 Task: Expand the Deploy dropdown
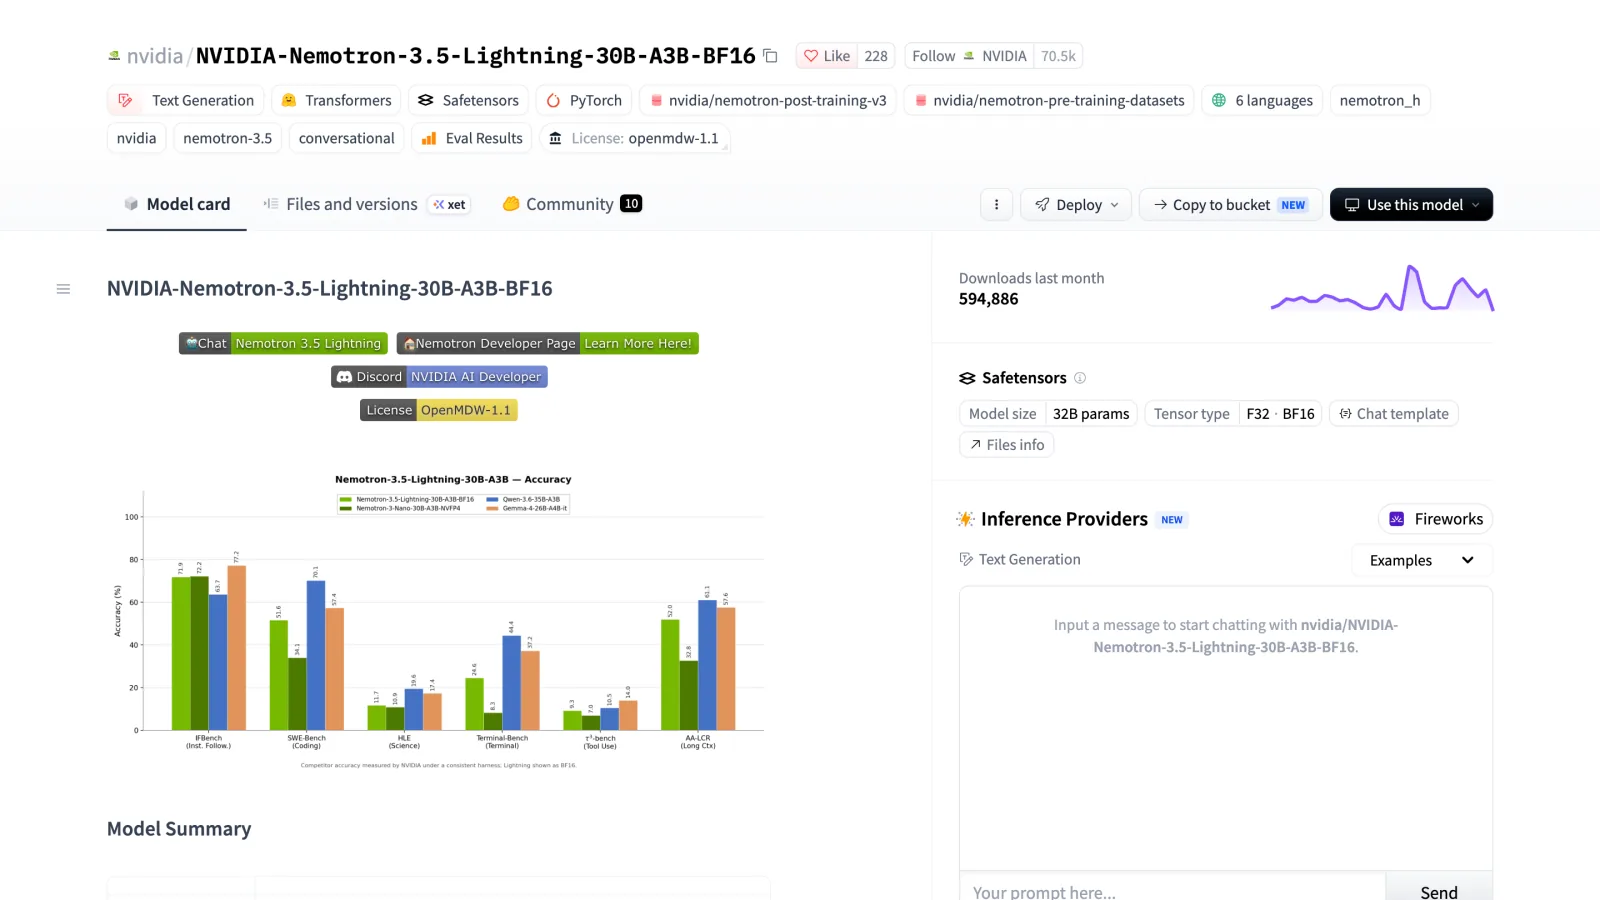[1076, 204]
